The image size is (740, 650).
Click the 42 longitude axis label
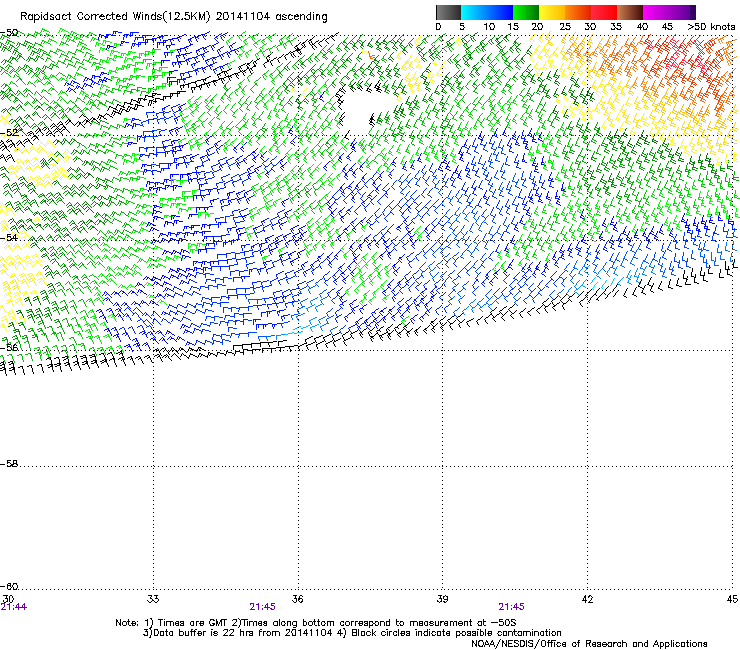tap(587, 599)
